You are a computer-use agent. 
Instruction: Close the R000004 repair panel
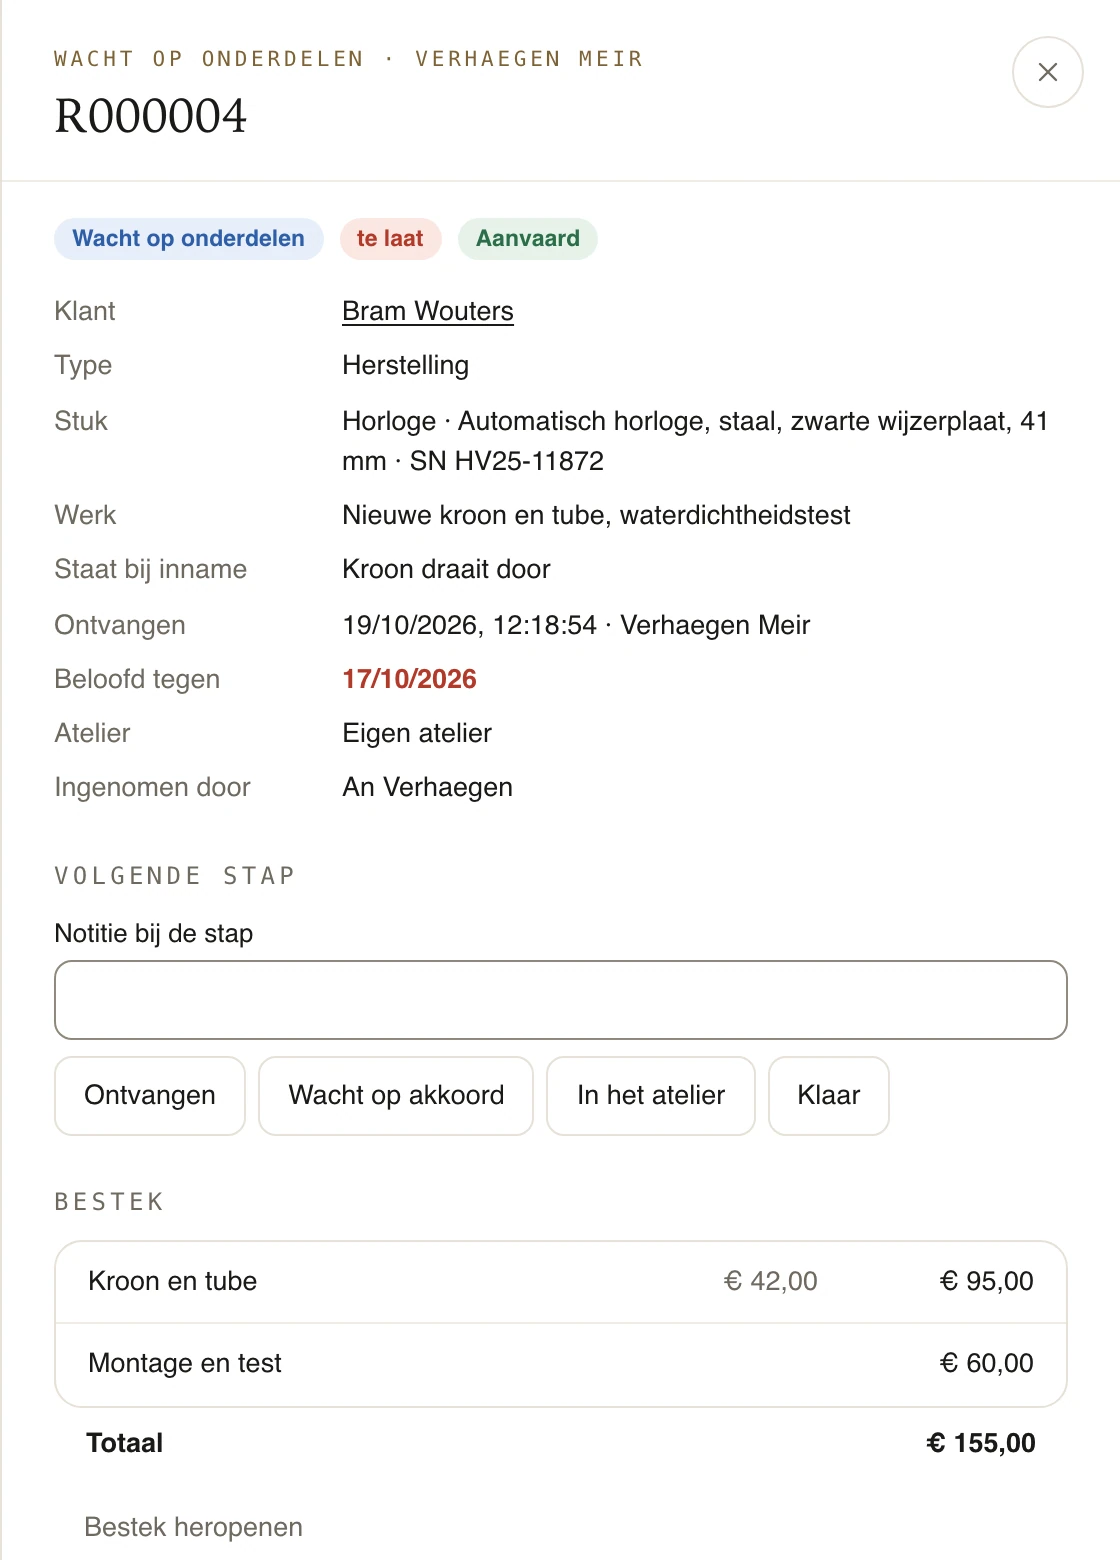pos(1047,72)
